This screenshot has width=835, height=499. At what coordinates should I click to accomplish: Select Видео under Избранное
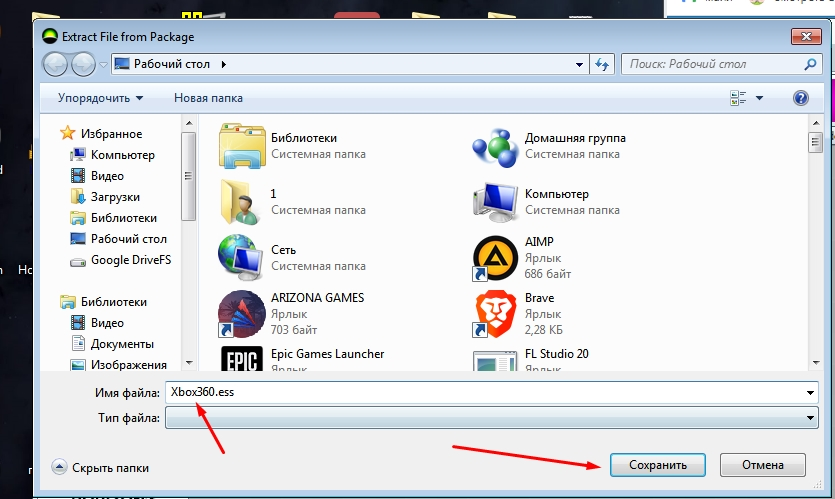107,176
